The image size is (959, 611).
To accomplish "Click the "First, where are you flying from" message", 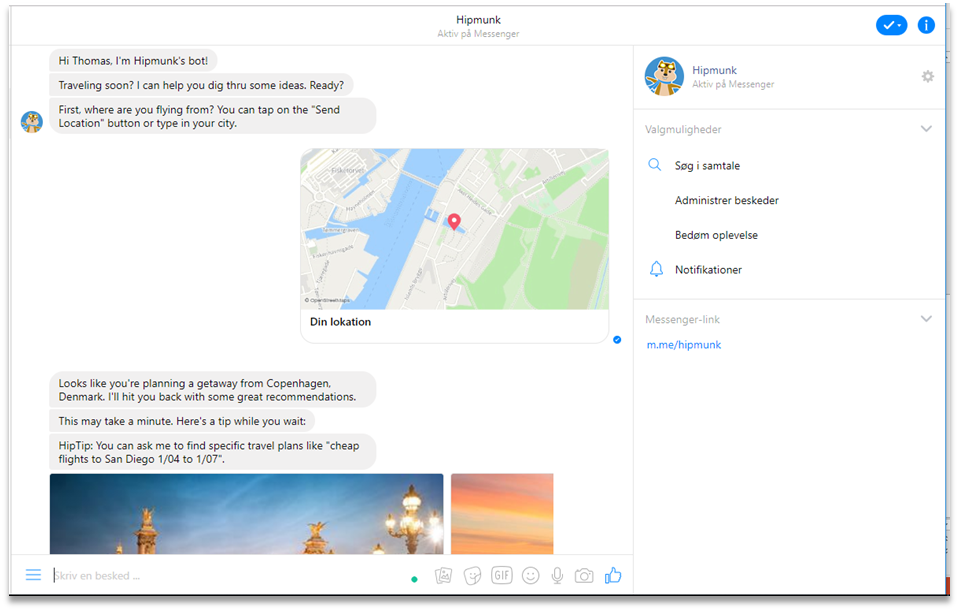I will (212, 116).
